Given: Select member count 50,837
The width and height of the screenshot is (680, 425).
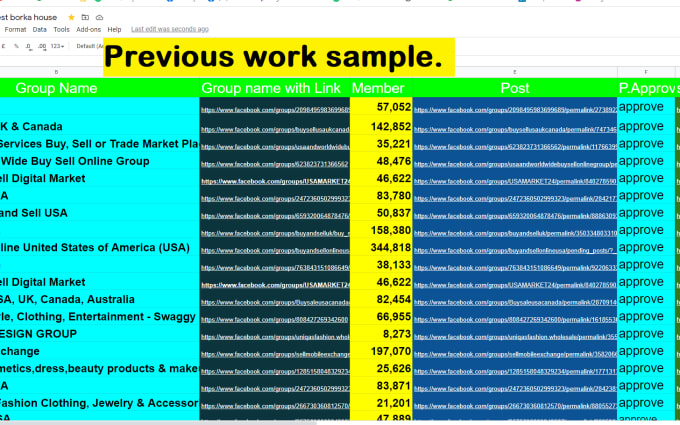Looking at the screenshot, I should coord(381,213).
